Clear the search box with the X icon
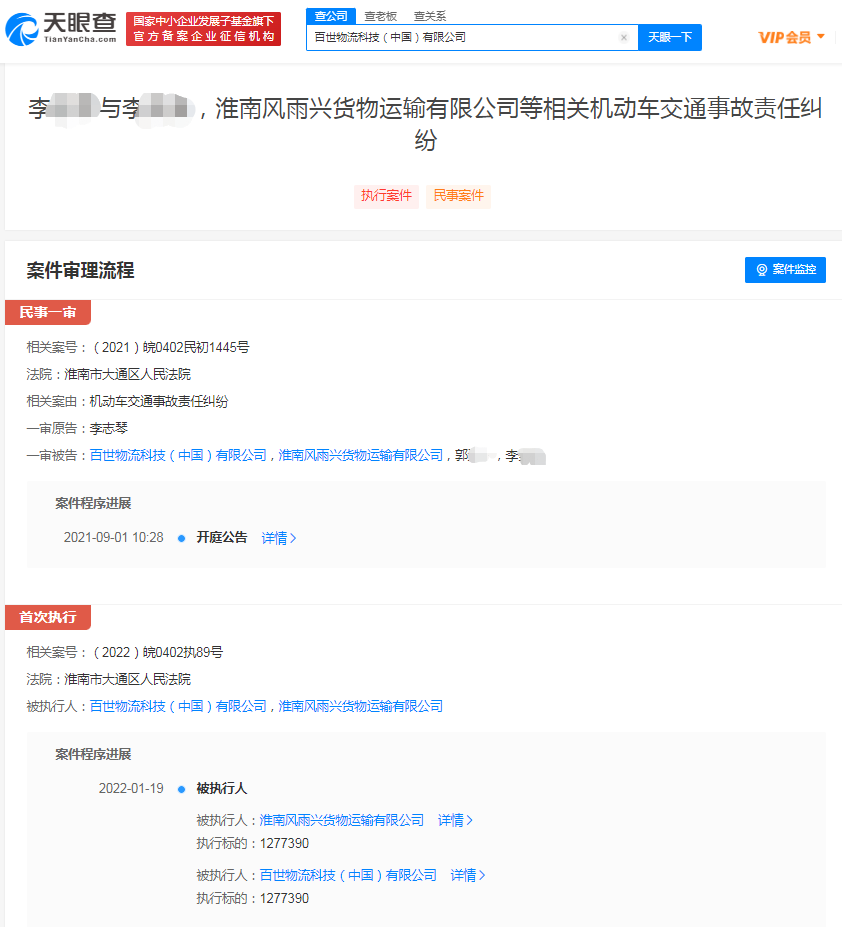 [623, 37]
